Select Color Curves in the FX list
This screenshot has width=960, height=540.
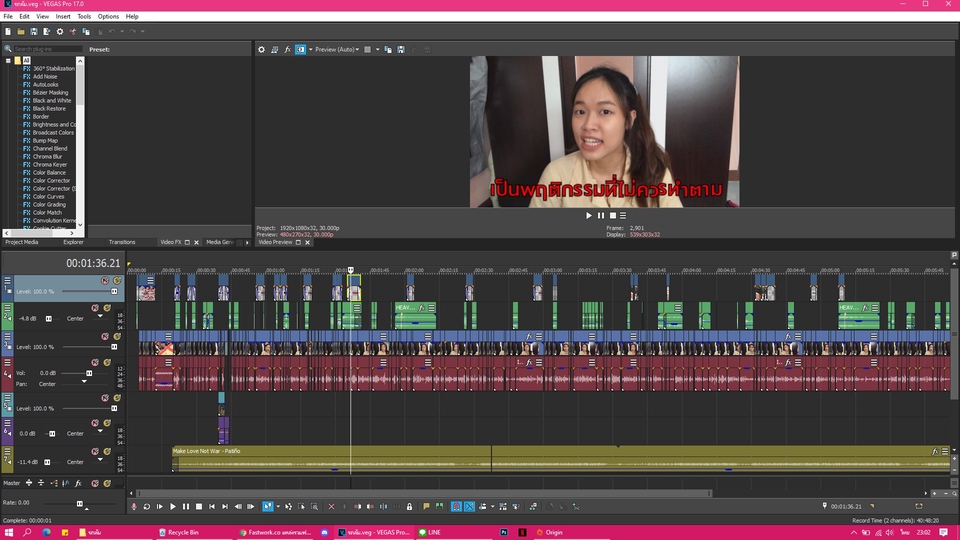click(48, 197)
